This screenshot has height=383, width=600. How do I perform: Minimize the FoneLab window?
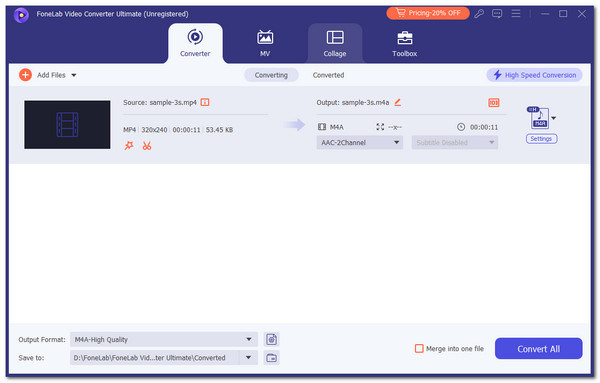(545, 14)
